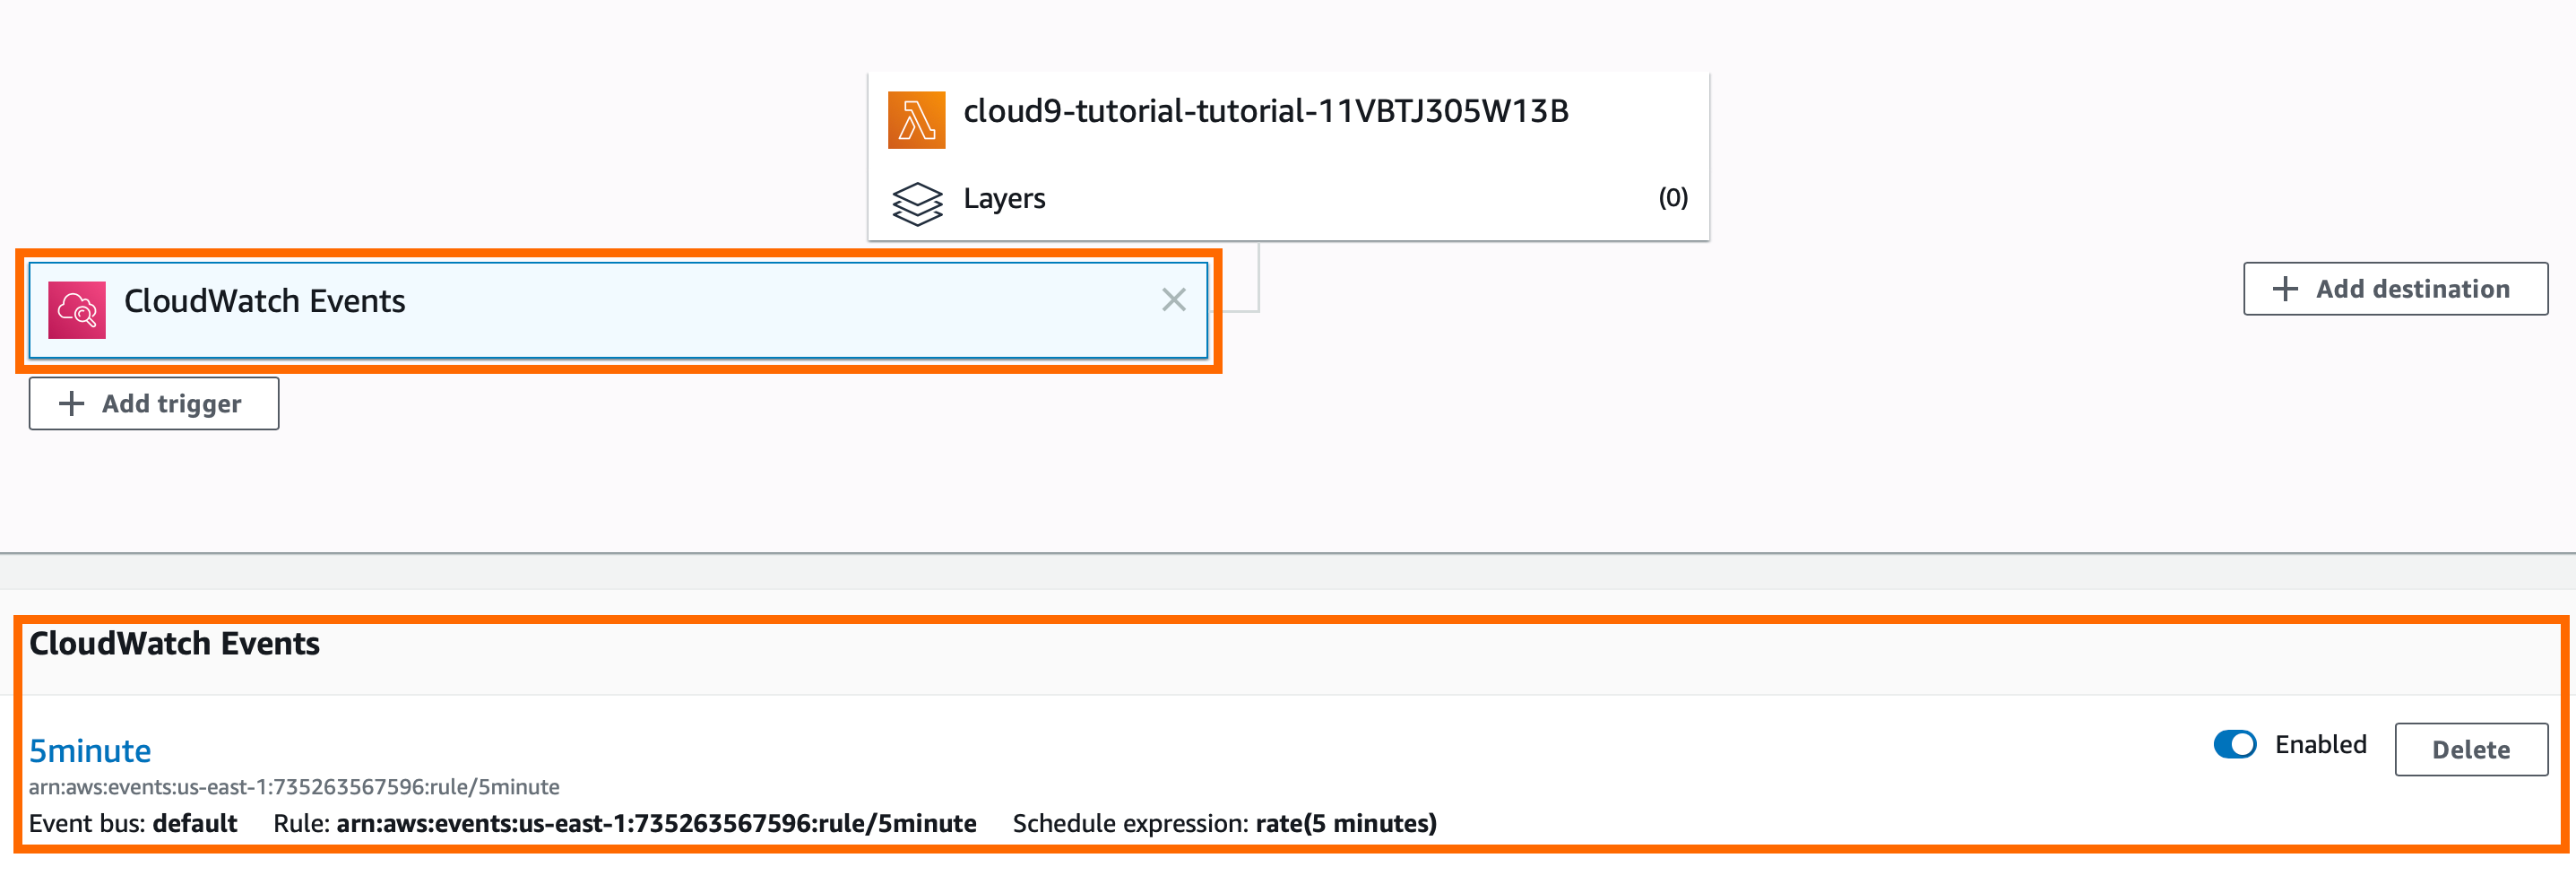This screenshot has width=2576, height=884.
Task: Click the plus icon beside Add trigger
Action: (x=70, y=403)
